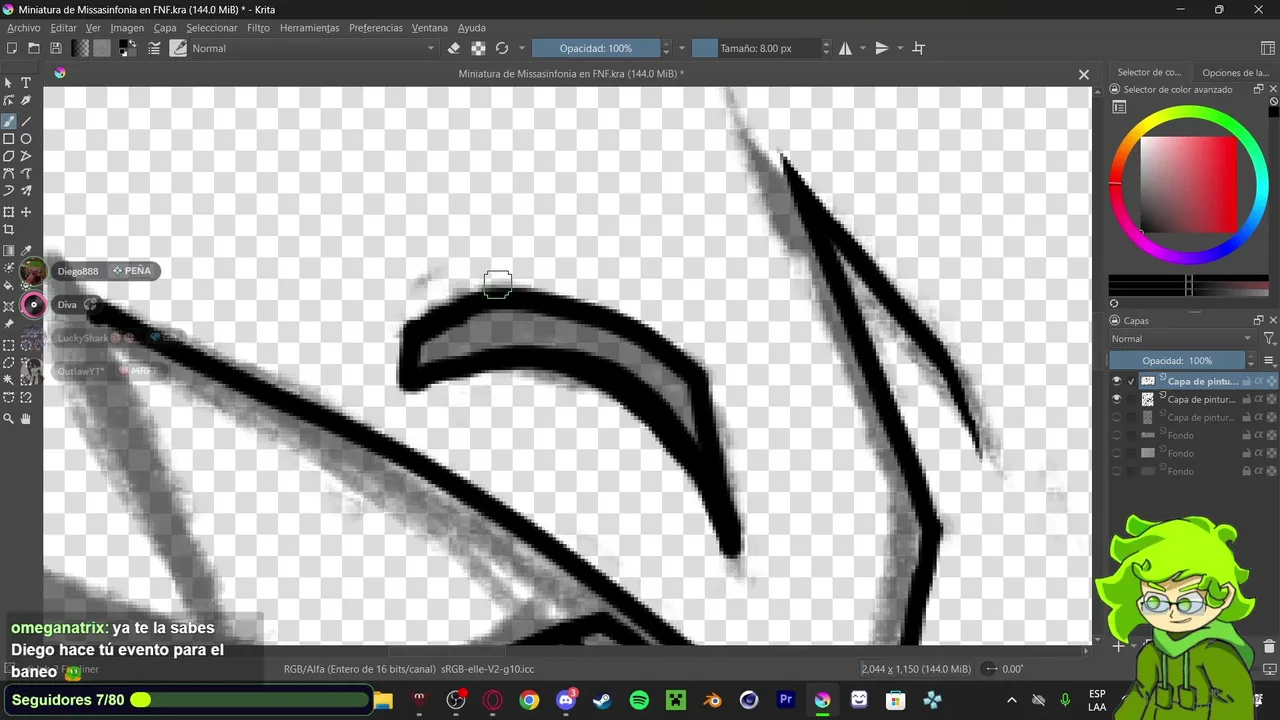Reload original brush preset

[x=502, y=48]
